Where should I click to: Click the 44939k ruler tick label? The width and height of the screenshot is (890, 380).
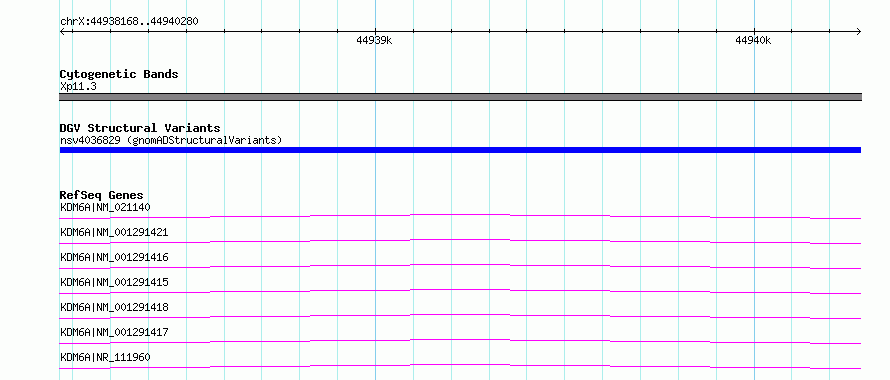(x=374, y=40)
